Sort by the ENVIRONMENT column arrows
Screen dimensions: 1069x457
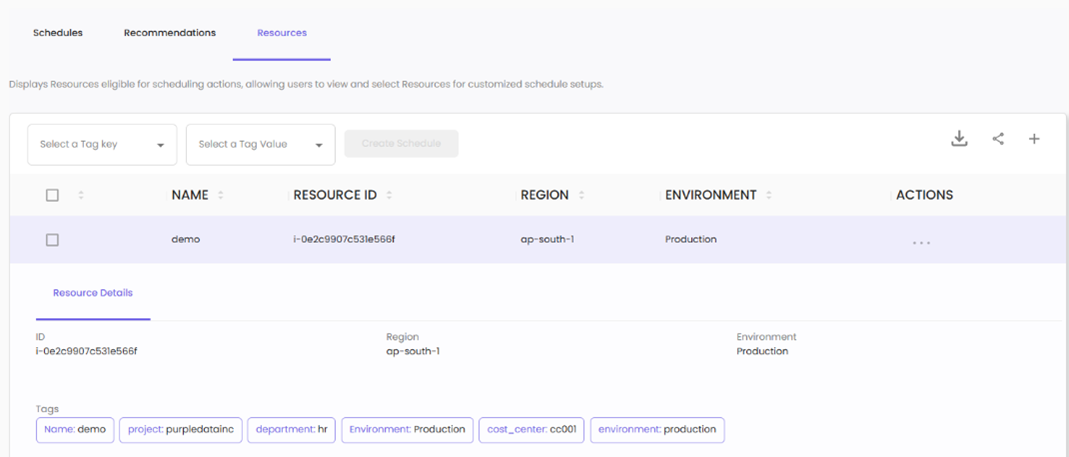tap(769, 195)
